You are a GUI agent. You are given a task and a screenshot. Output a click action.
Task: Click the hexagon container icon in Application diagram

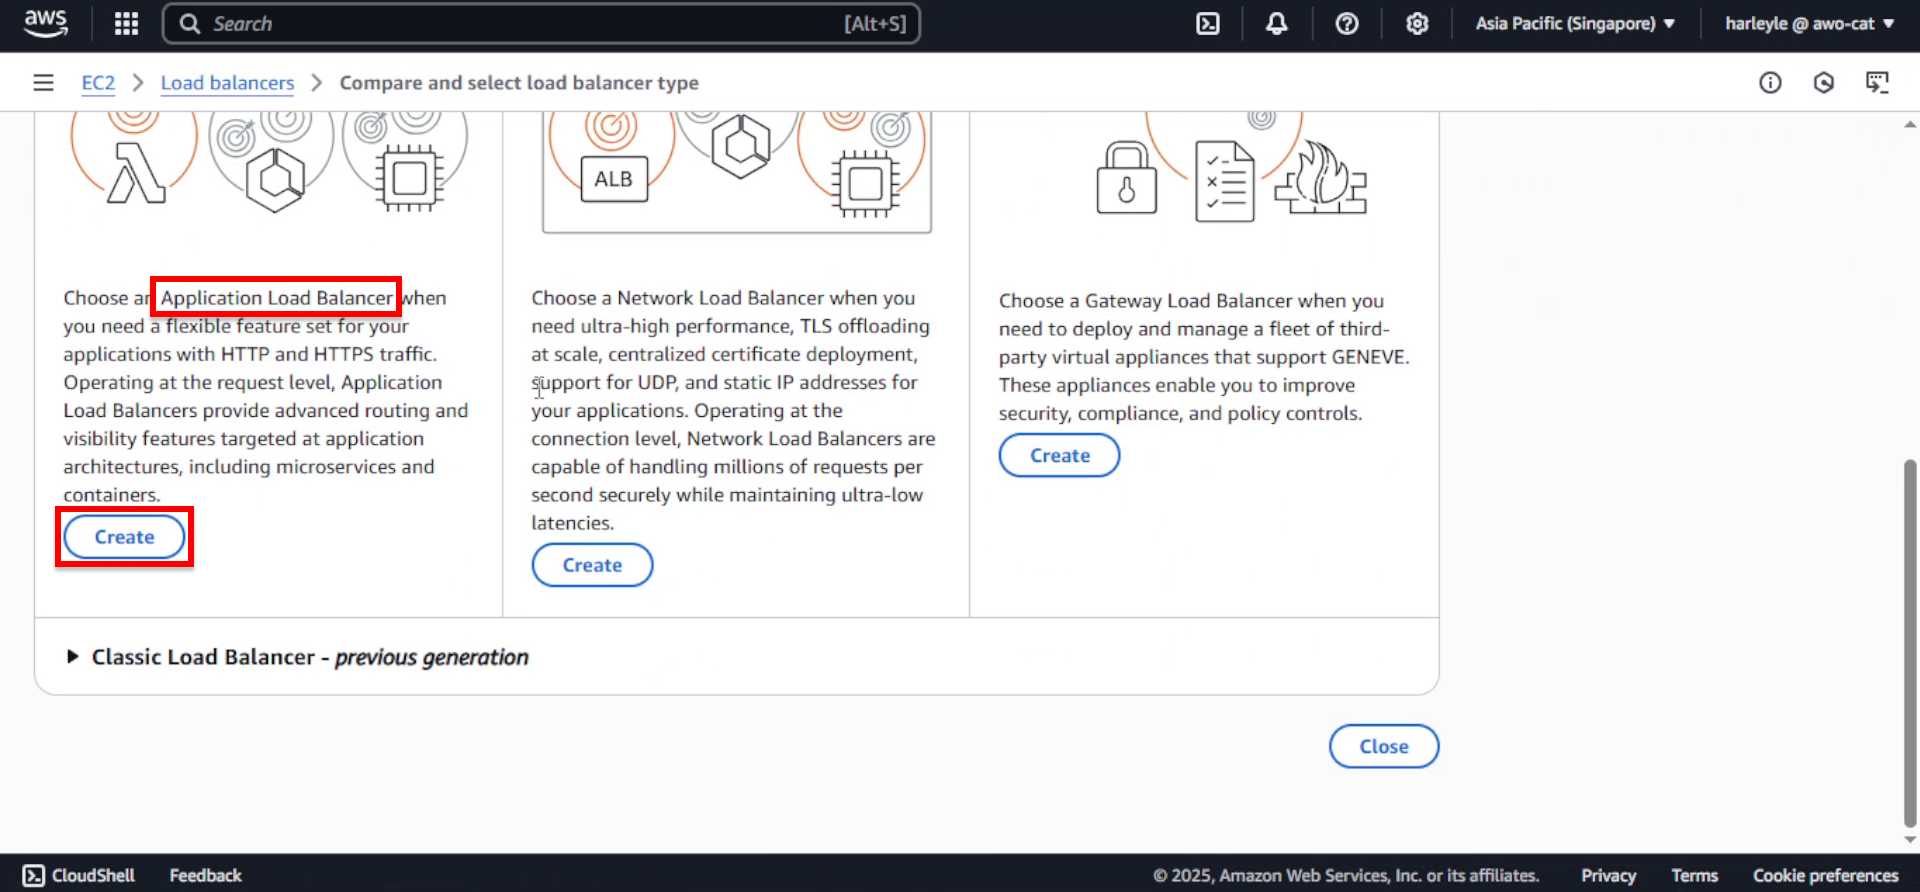pyautogui.click(x=275, y=180)
